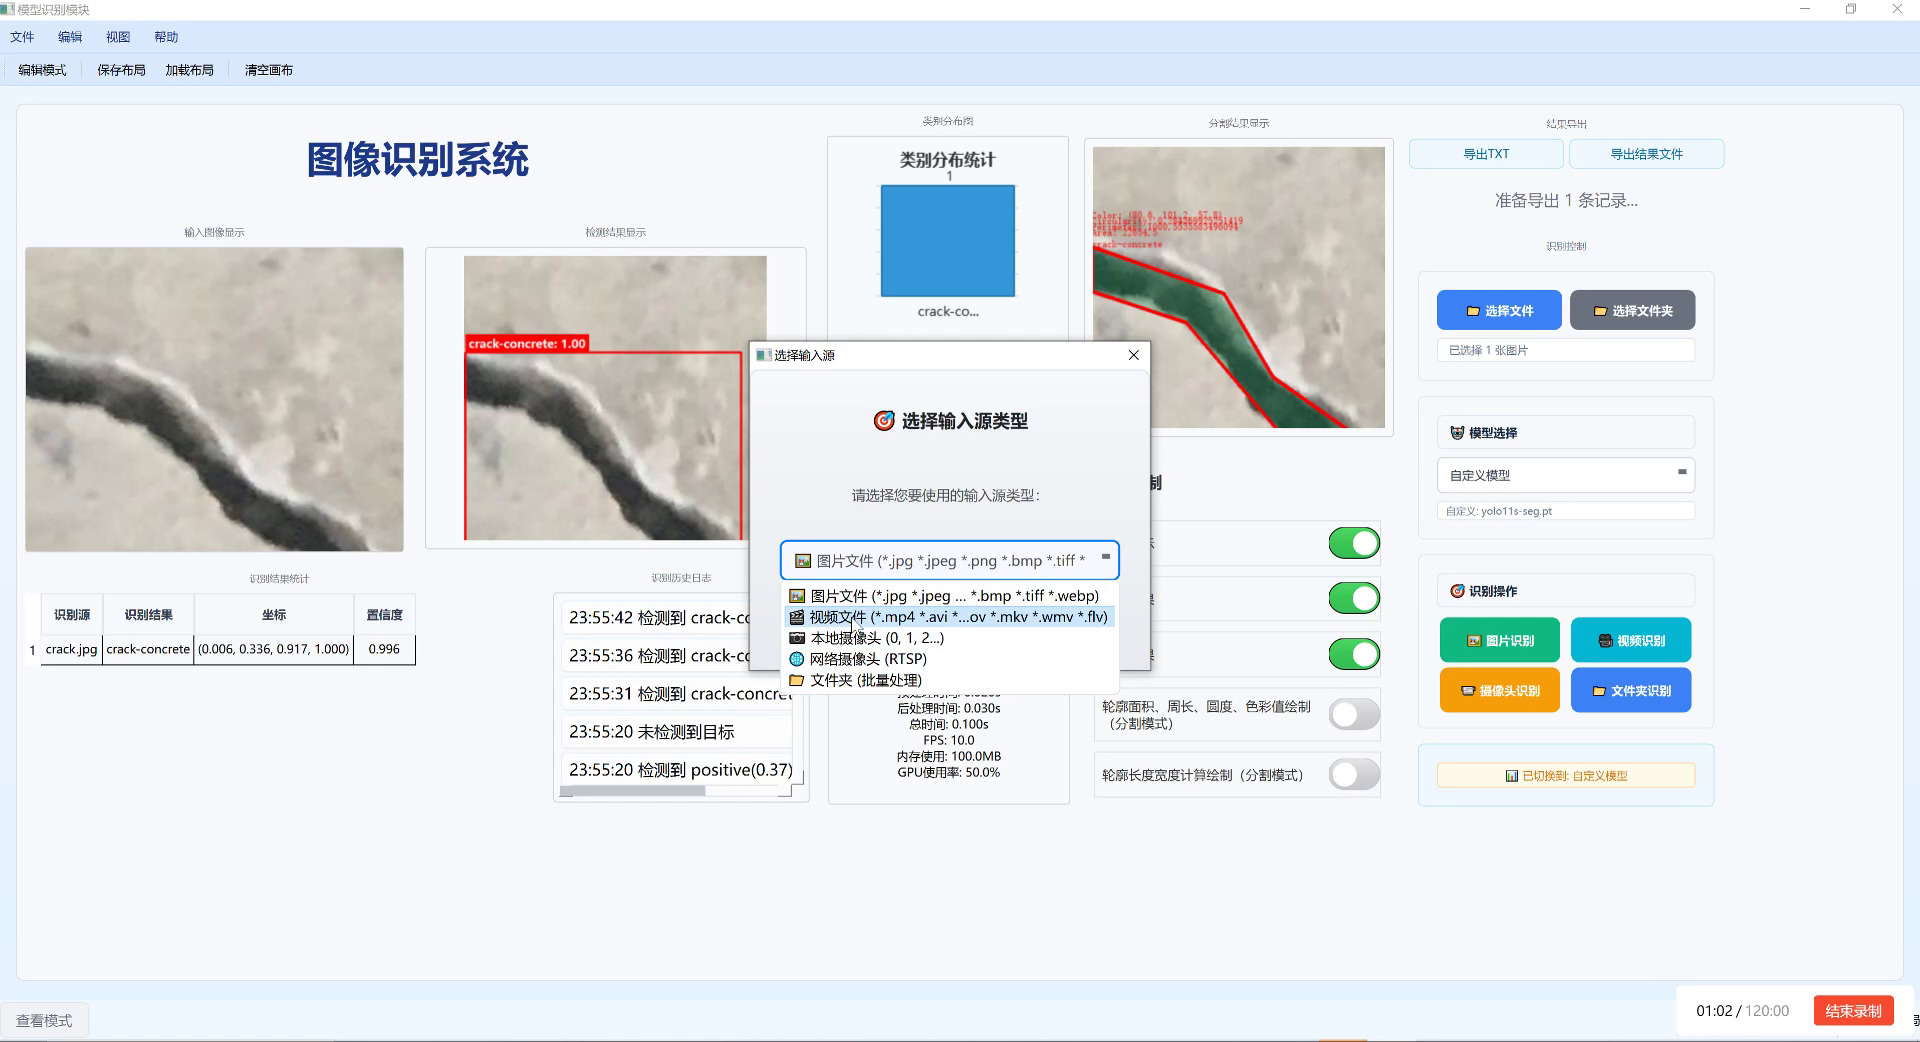Click the chart icon in 已切换到 status

tap(1512, 776)
